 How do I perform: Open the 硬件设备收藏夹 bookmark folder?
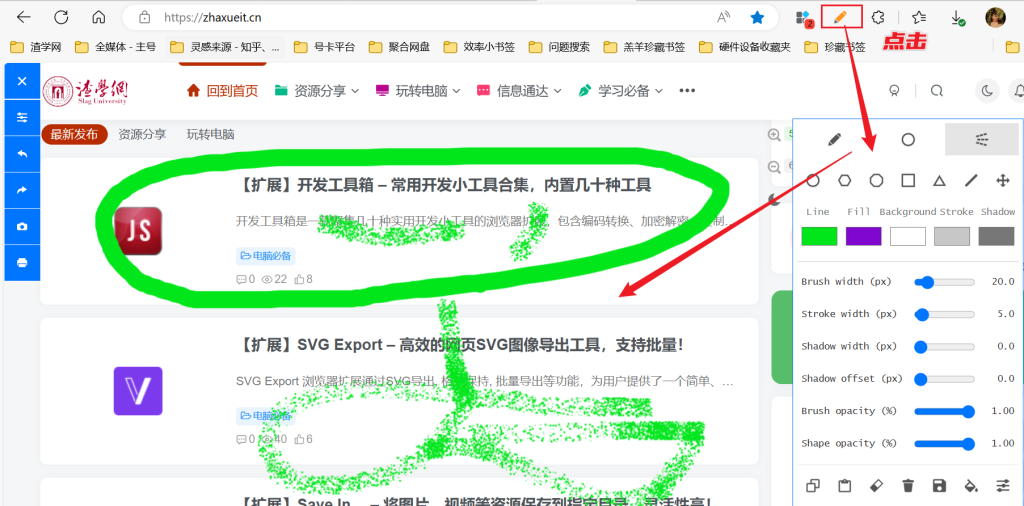[744, 47]
